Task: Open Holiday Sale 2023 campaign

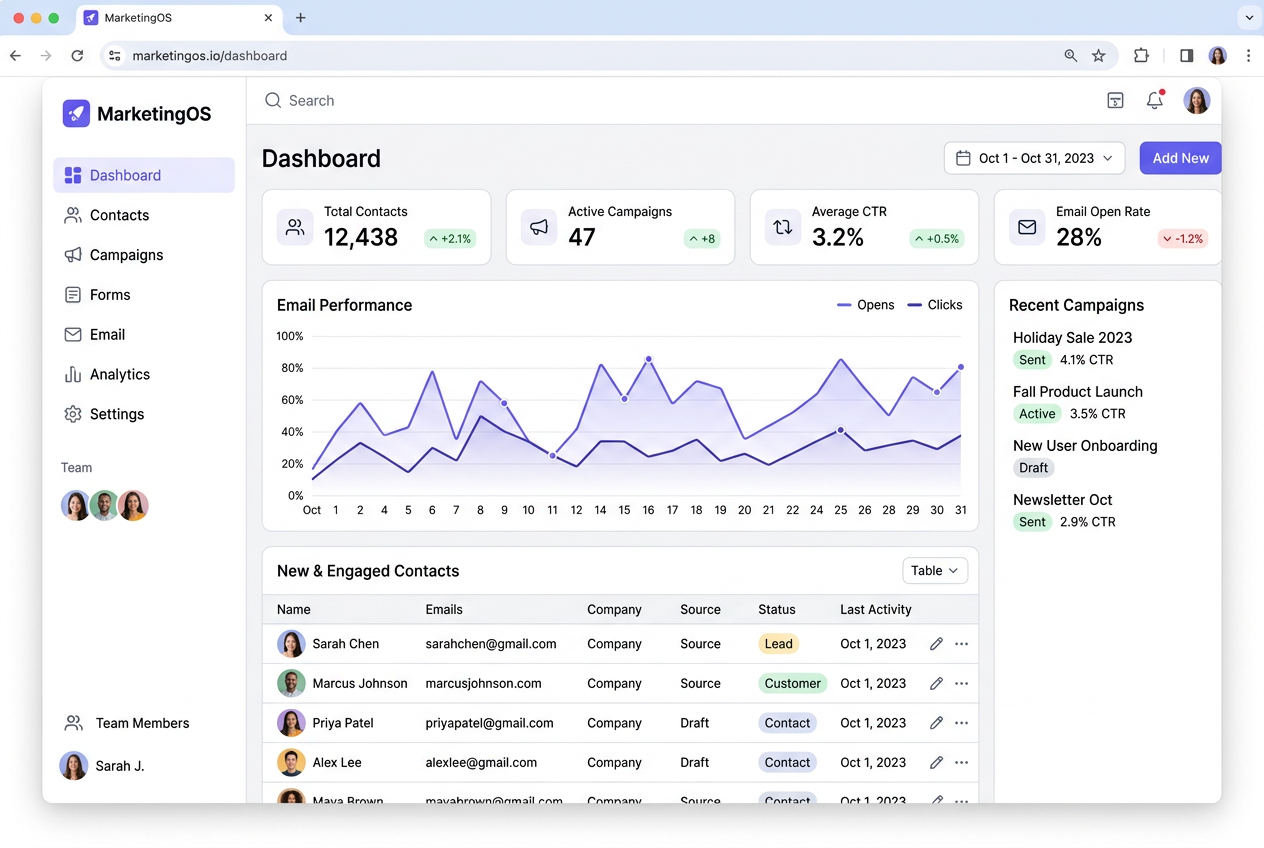Action: pyautogui.click(x=1073, y=338)
